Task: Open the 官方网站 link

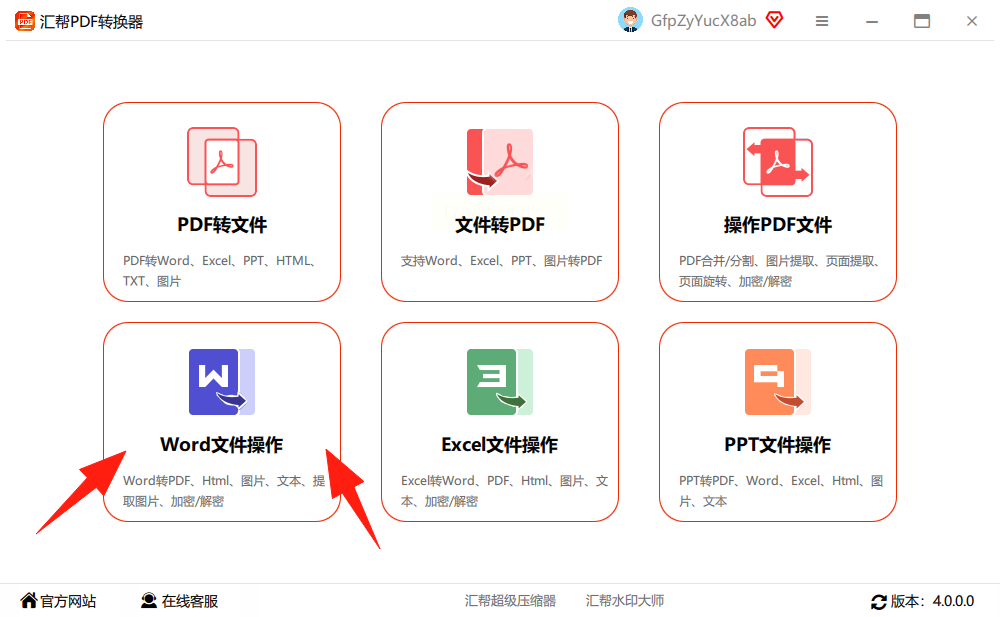Action: point(68,601)
